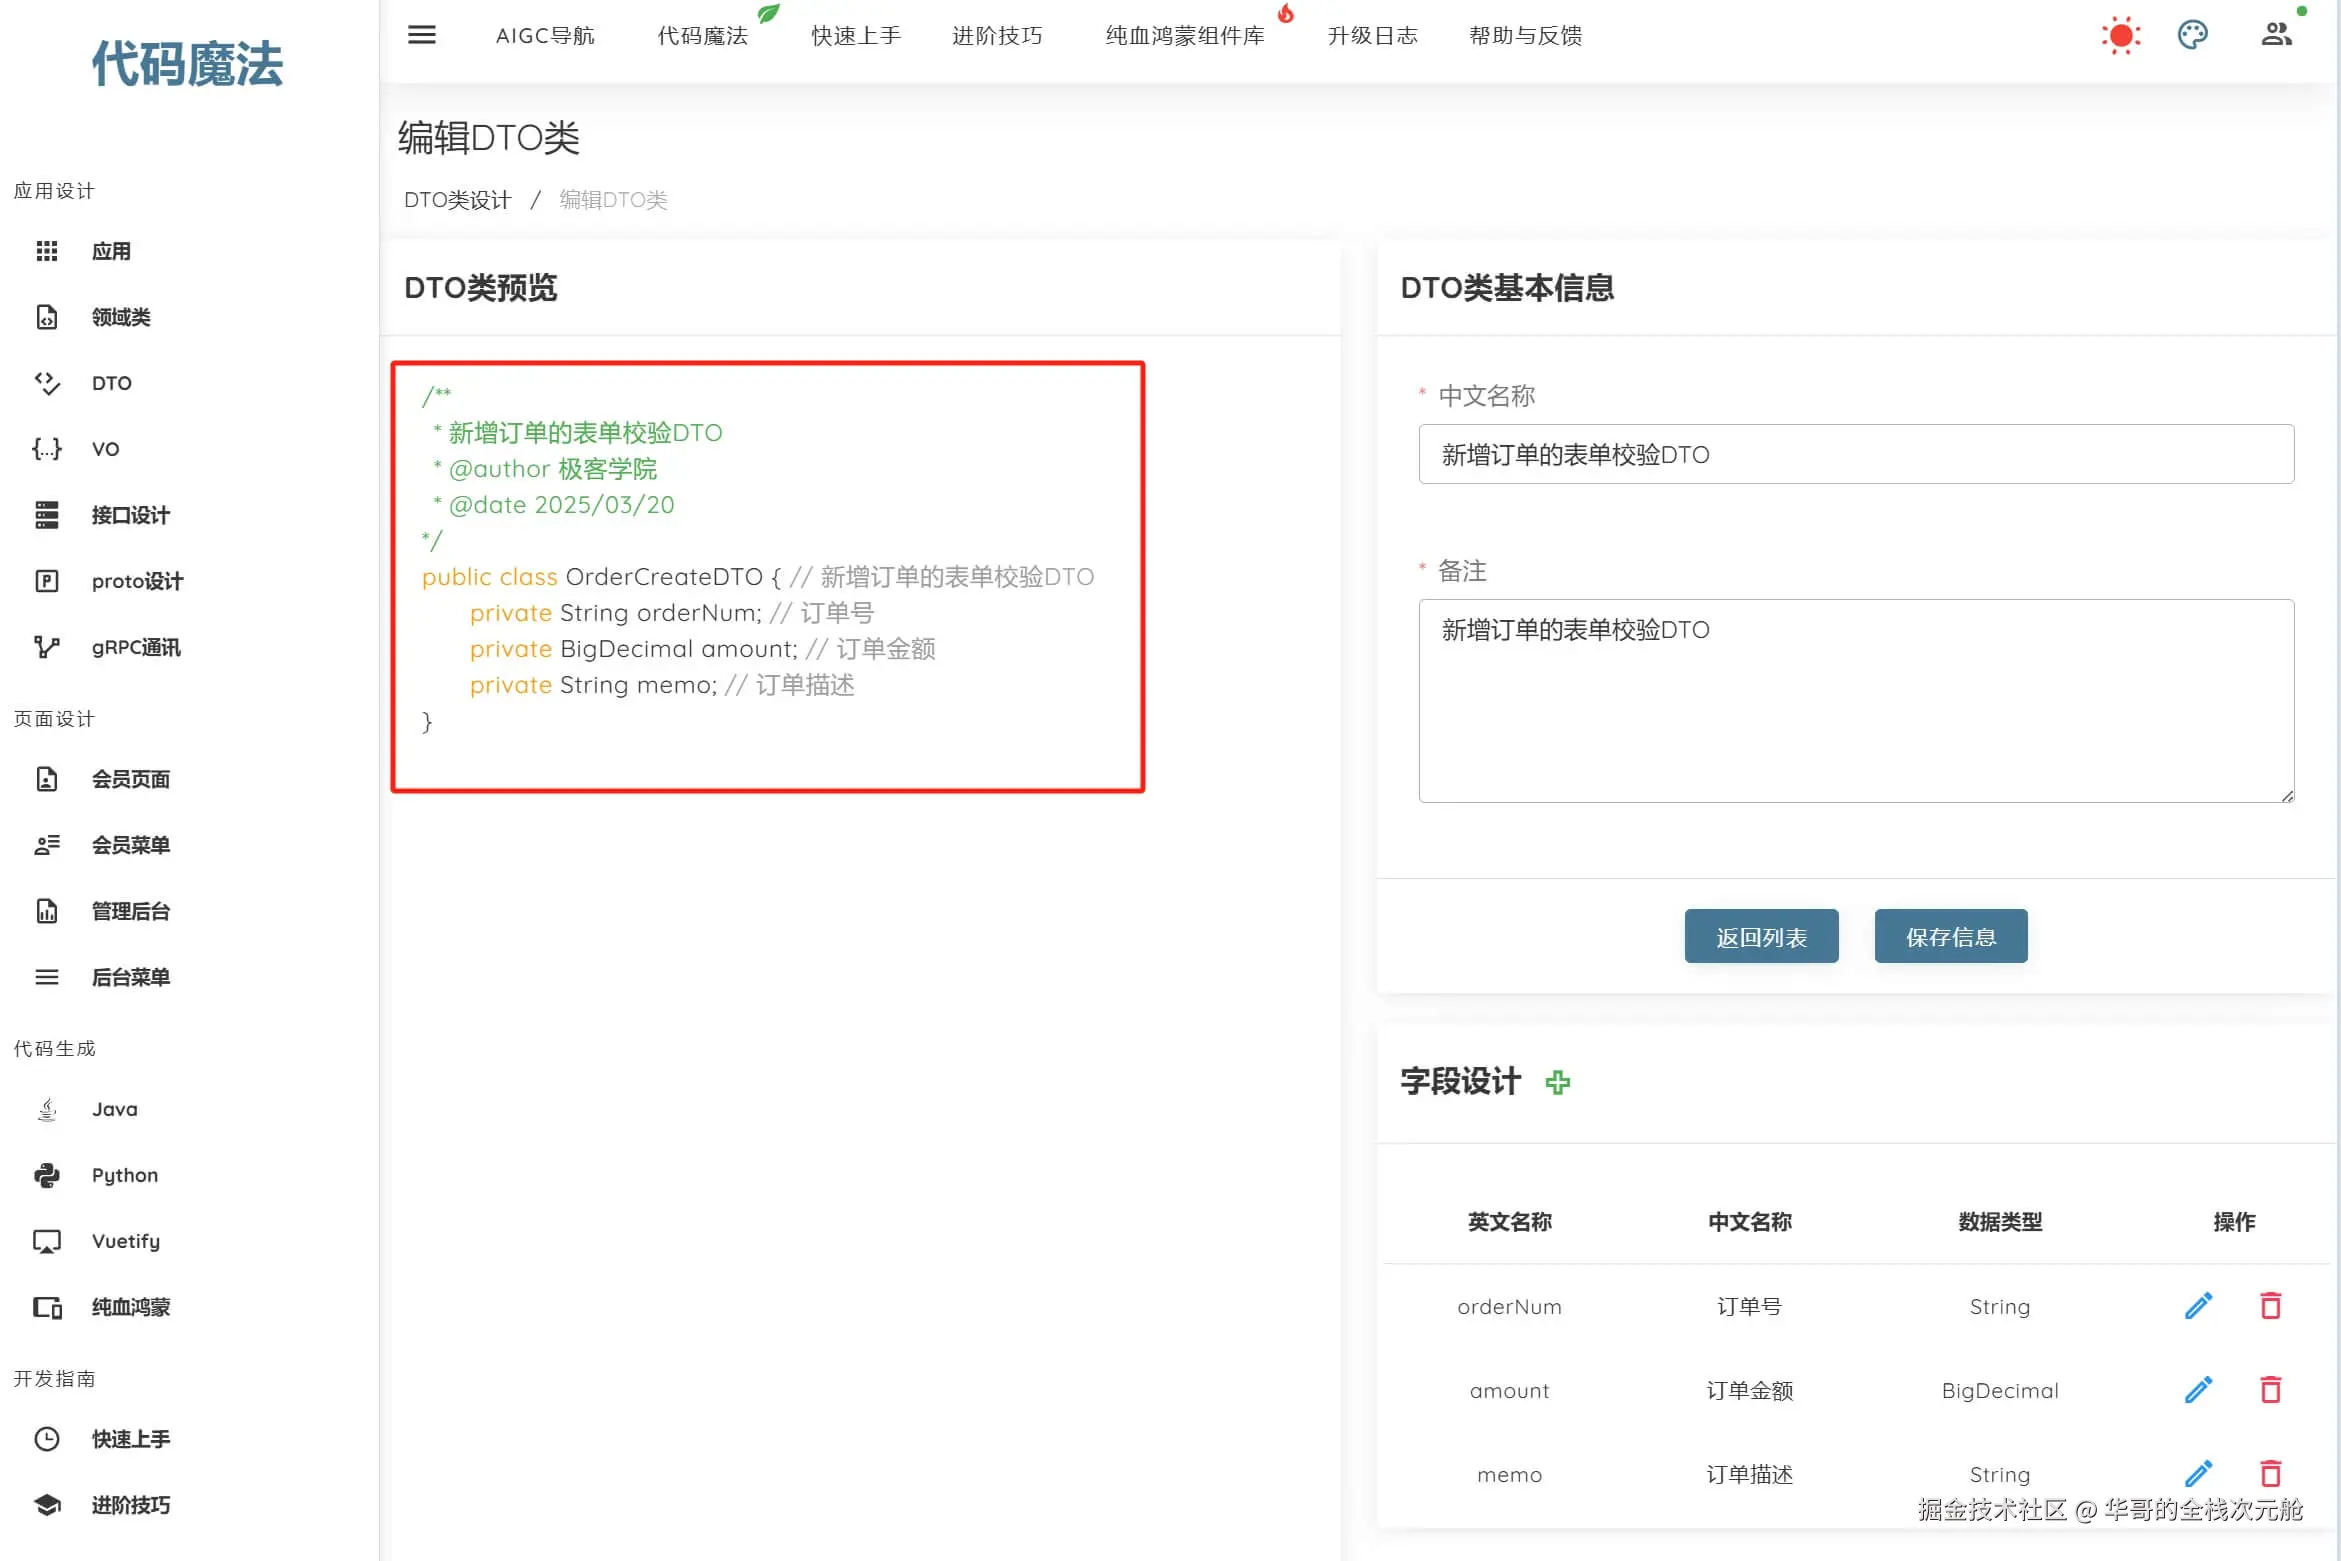Toggle the hamburger sidebar menu
Screen dimensions: 2341x1561
(421, 35)
